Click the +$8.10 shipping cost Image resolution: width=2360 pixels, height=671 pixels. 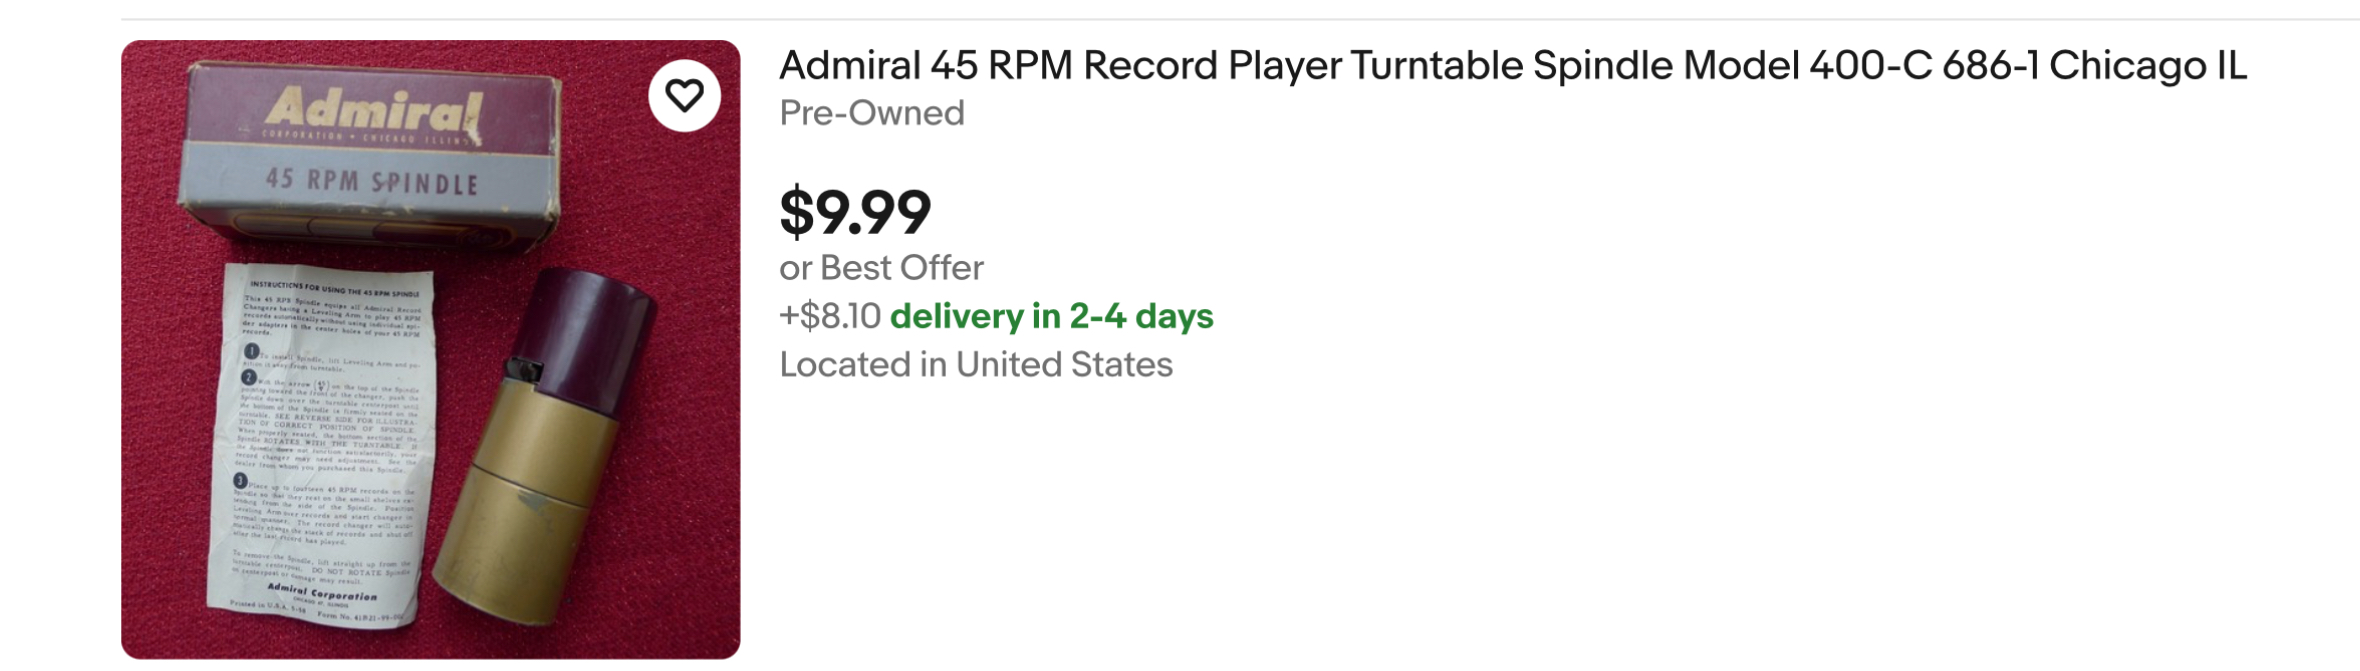tap(830, 316)
